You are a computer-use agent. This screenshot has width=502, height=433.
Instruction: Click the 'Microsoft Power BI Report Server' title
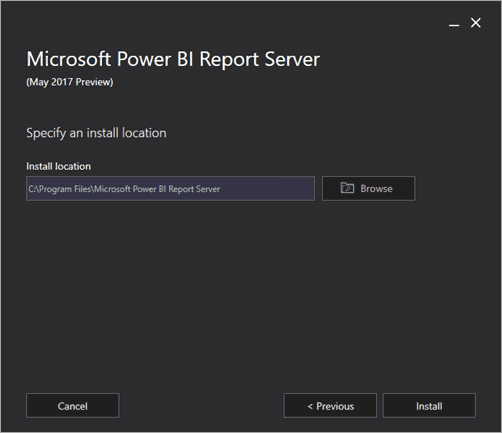173,59
